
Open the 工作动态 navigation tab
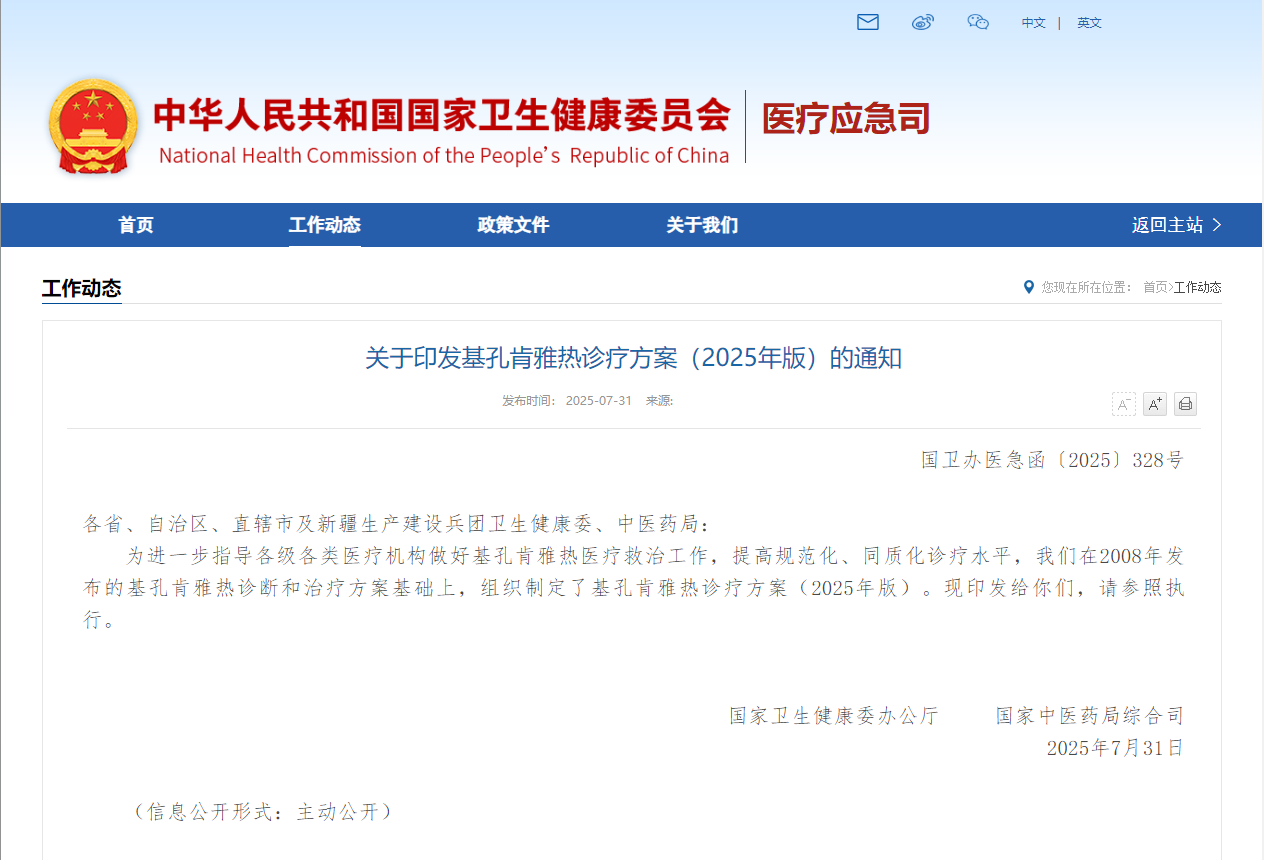tap(325, 225)
